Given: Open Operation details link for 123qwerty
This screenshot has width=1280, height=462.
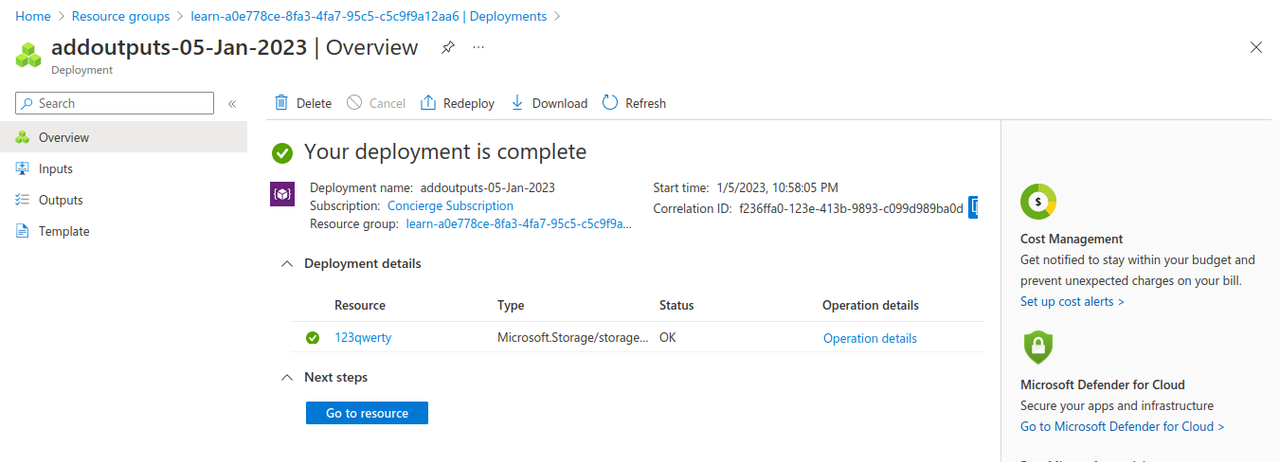Looking at the screenshot, I should tap(870, 338).
